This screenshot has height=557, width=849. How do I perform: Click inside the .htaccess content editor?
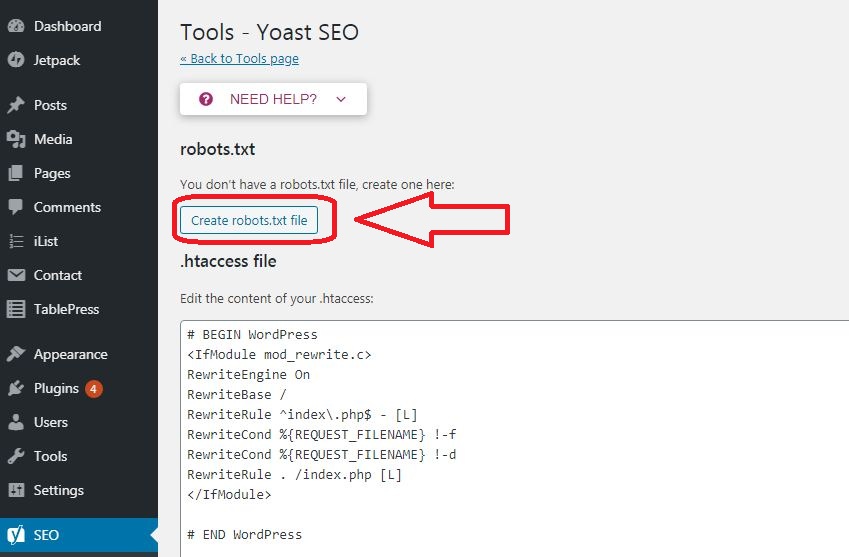coord(514,438)
